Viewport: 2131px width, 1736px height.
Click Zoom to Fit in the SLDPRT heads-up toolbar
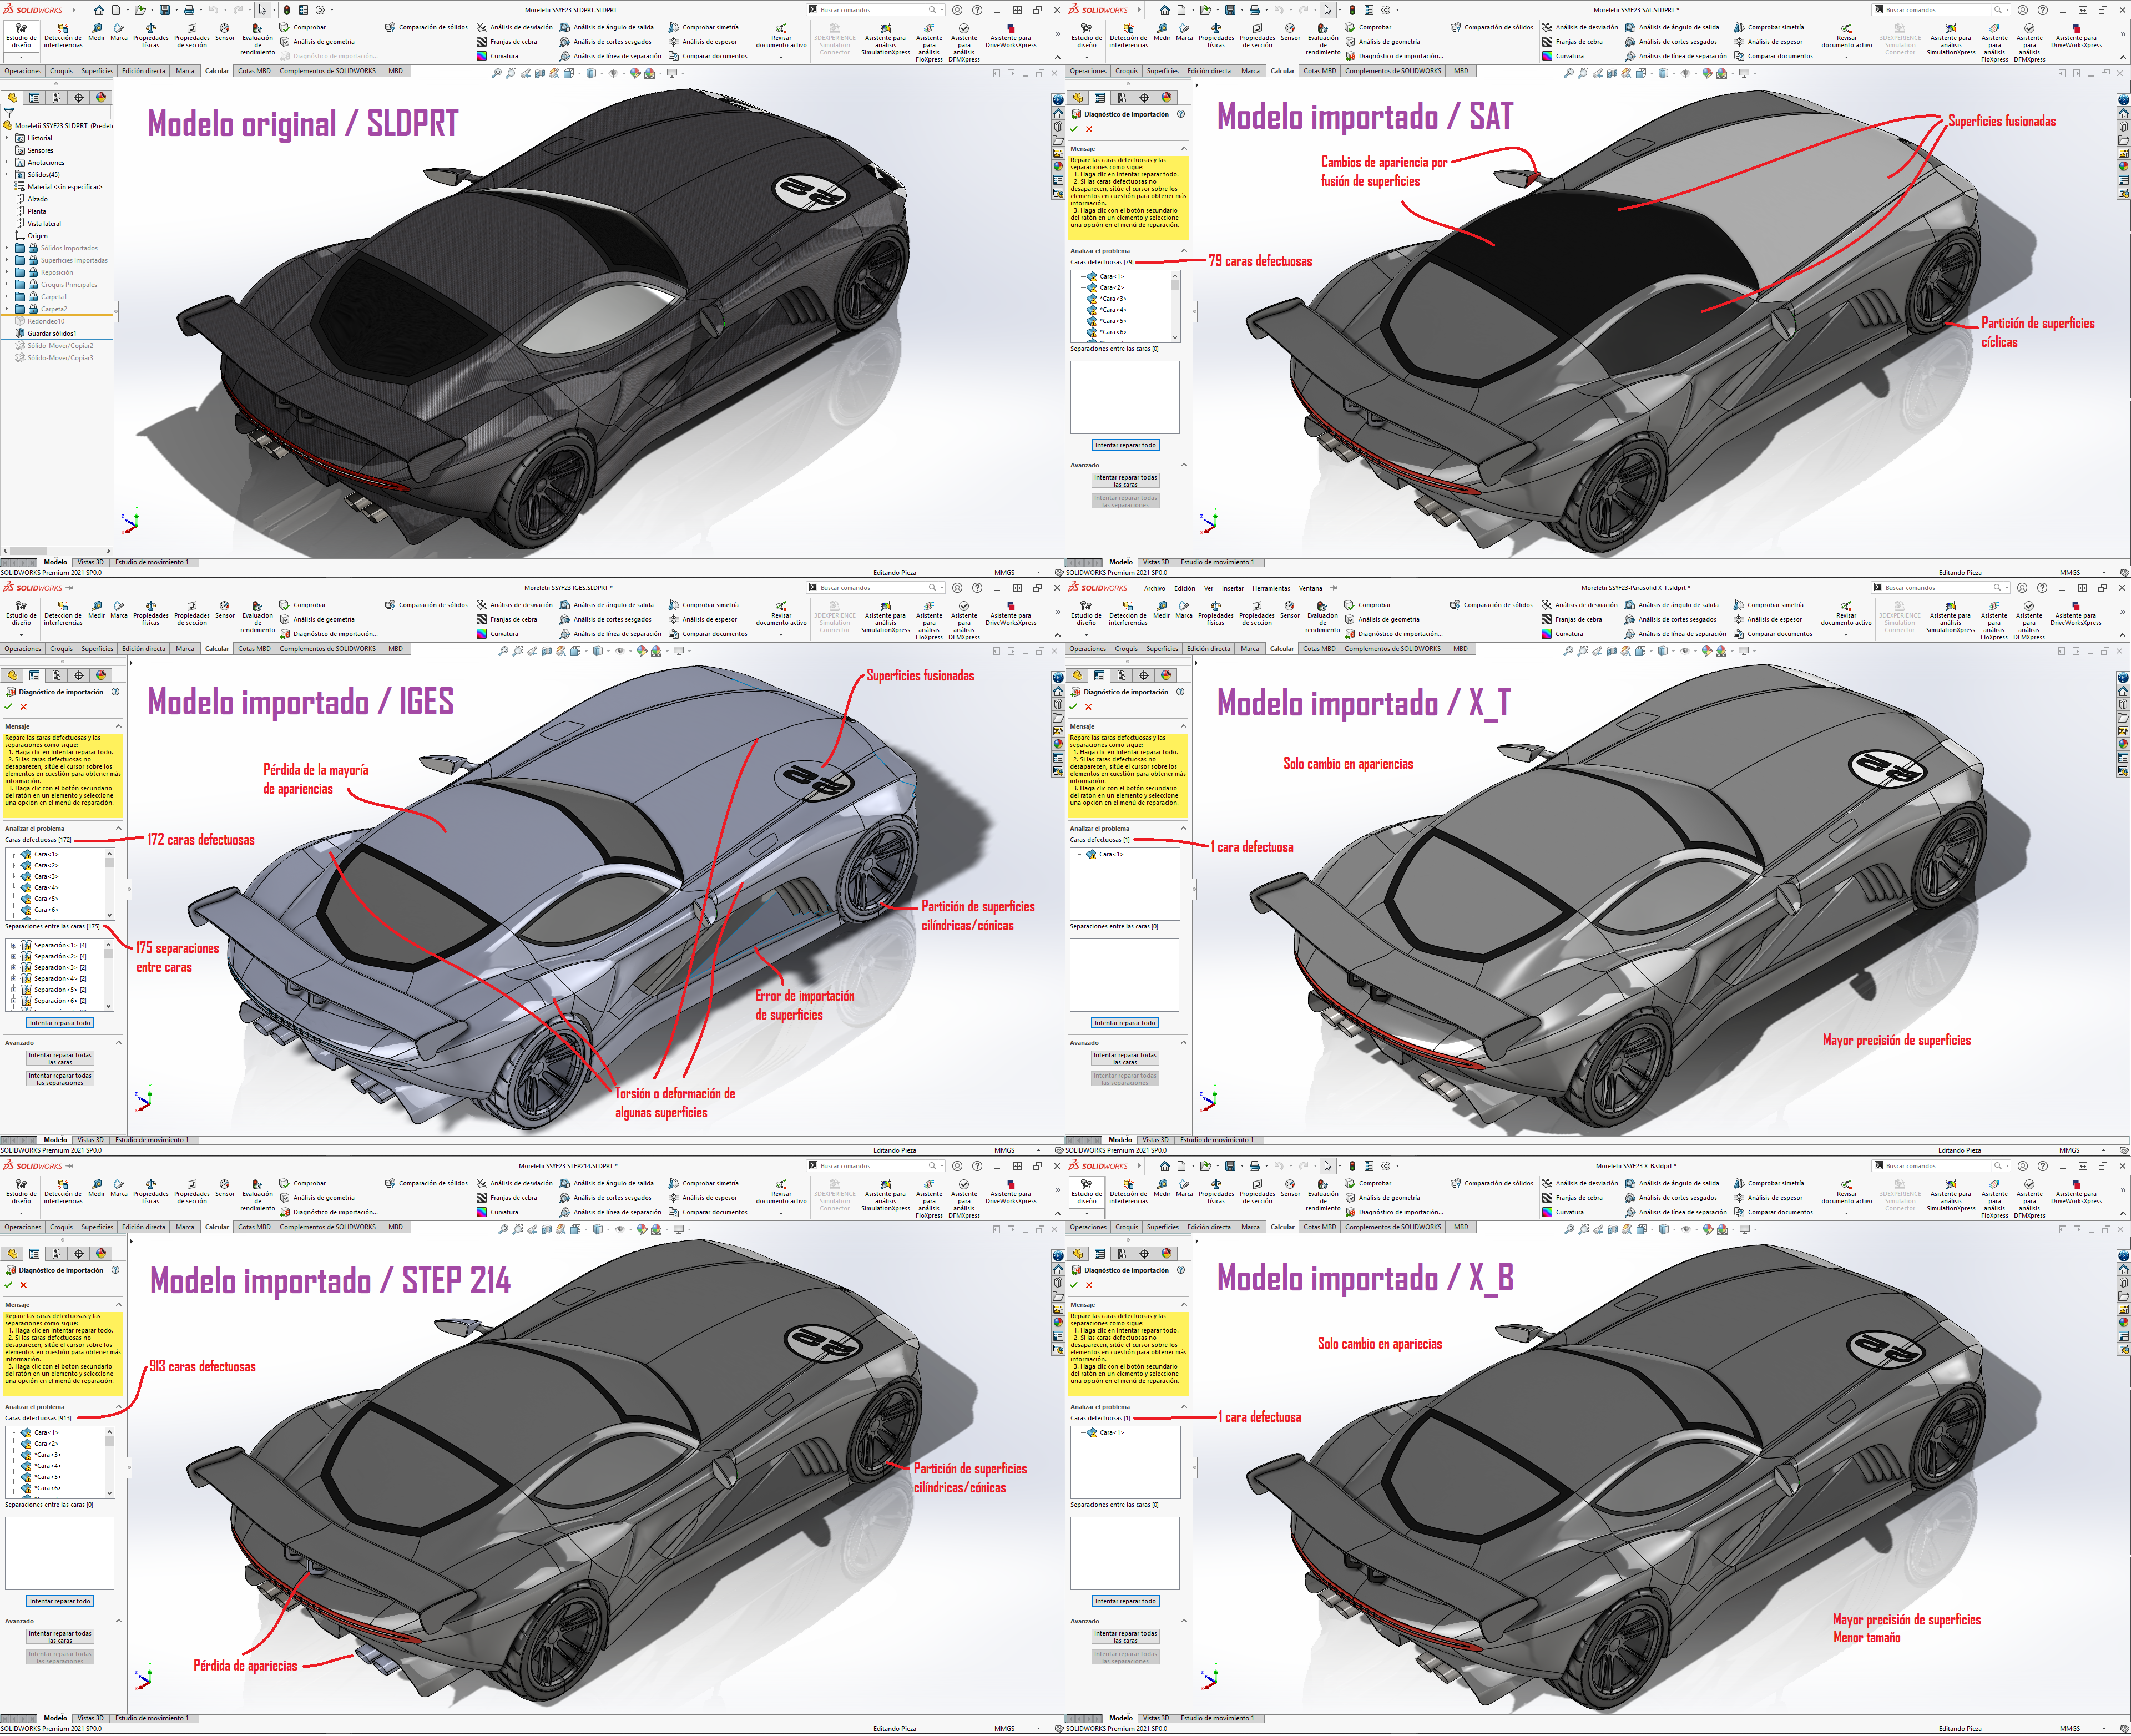pyautogui.click(x=497, y=74)
